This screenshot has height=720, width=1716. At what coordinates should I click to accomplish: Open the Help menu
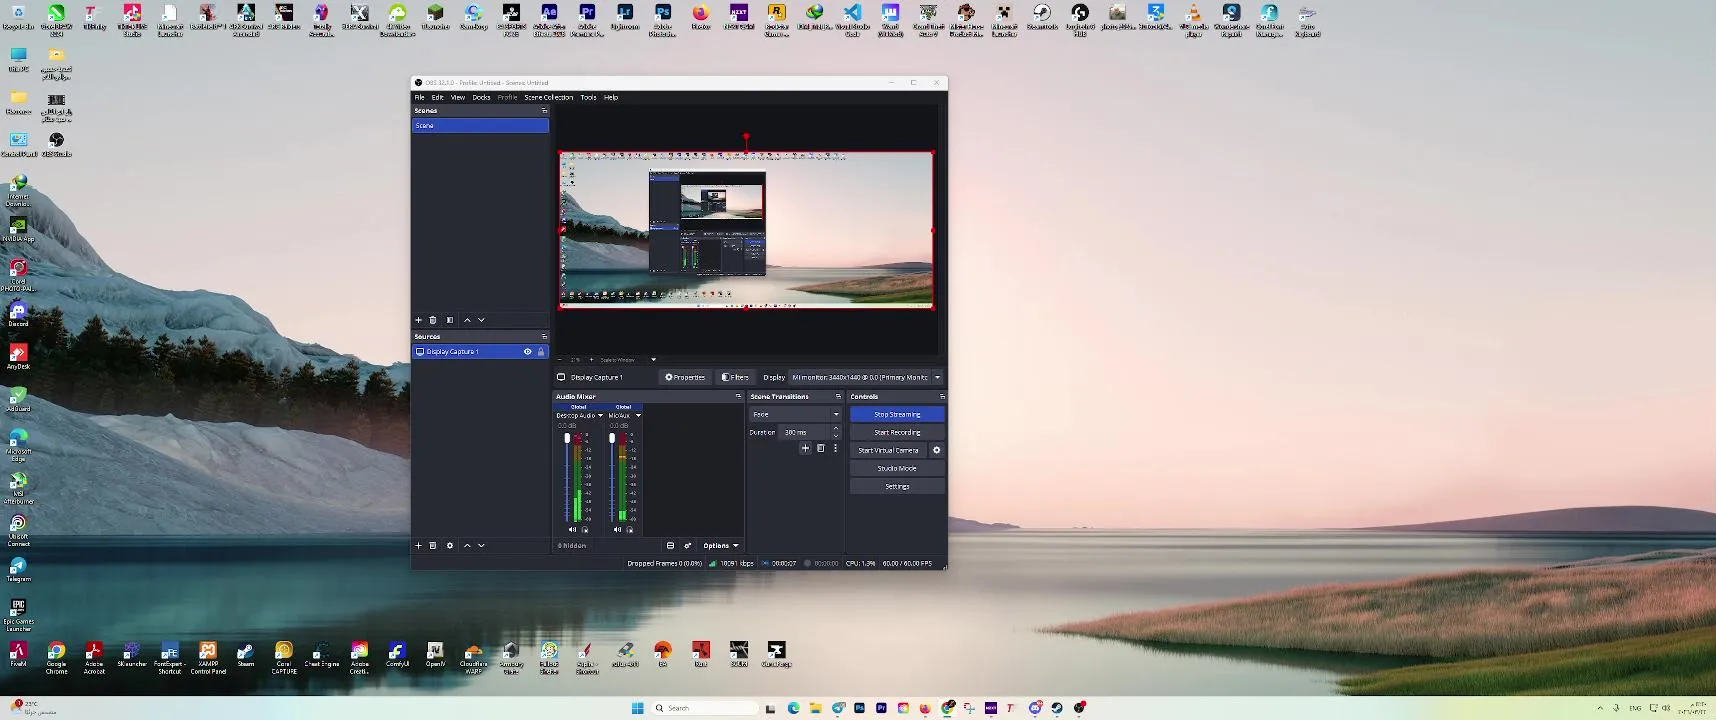click(x=611, y=97)
